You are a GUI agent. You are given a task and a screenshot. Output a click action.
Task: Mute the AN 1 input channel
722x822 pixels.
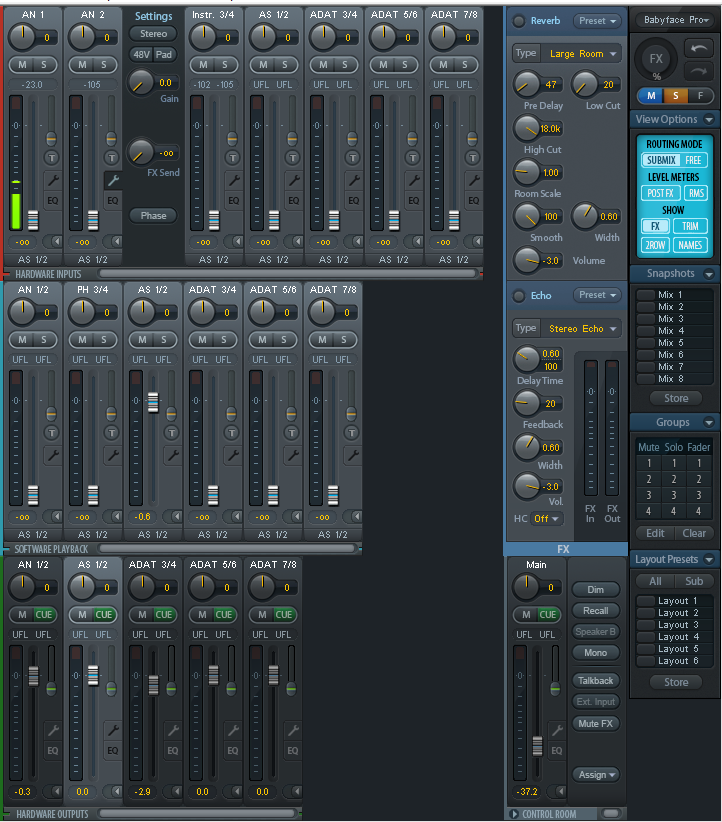(22, 64)
